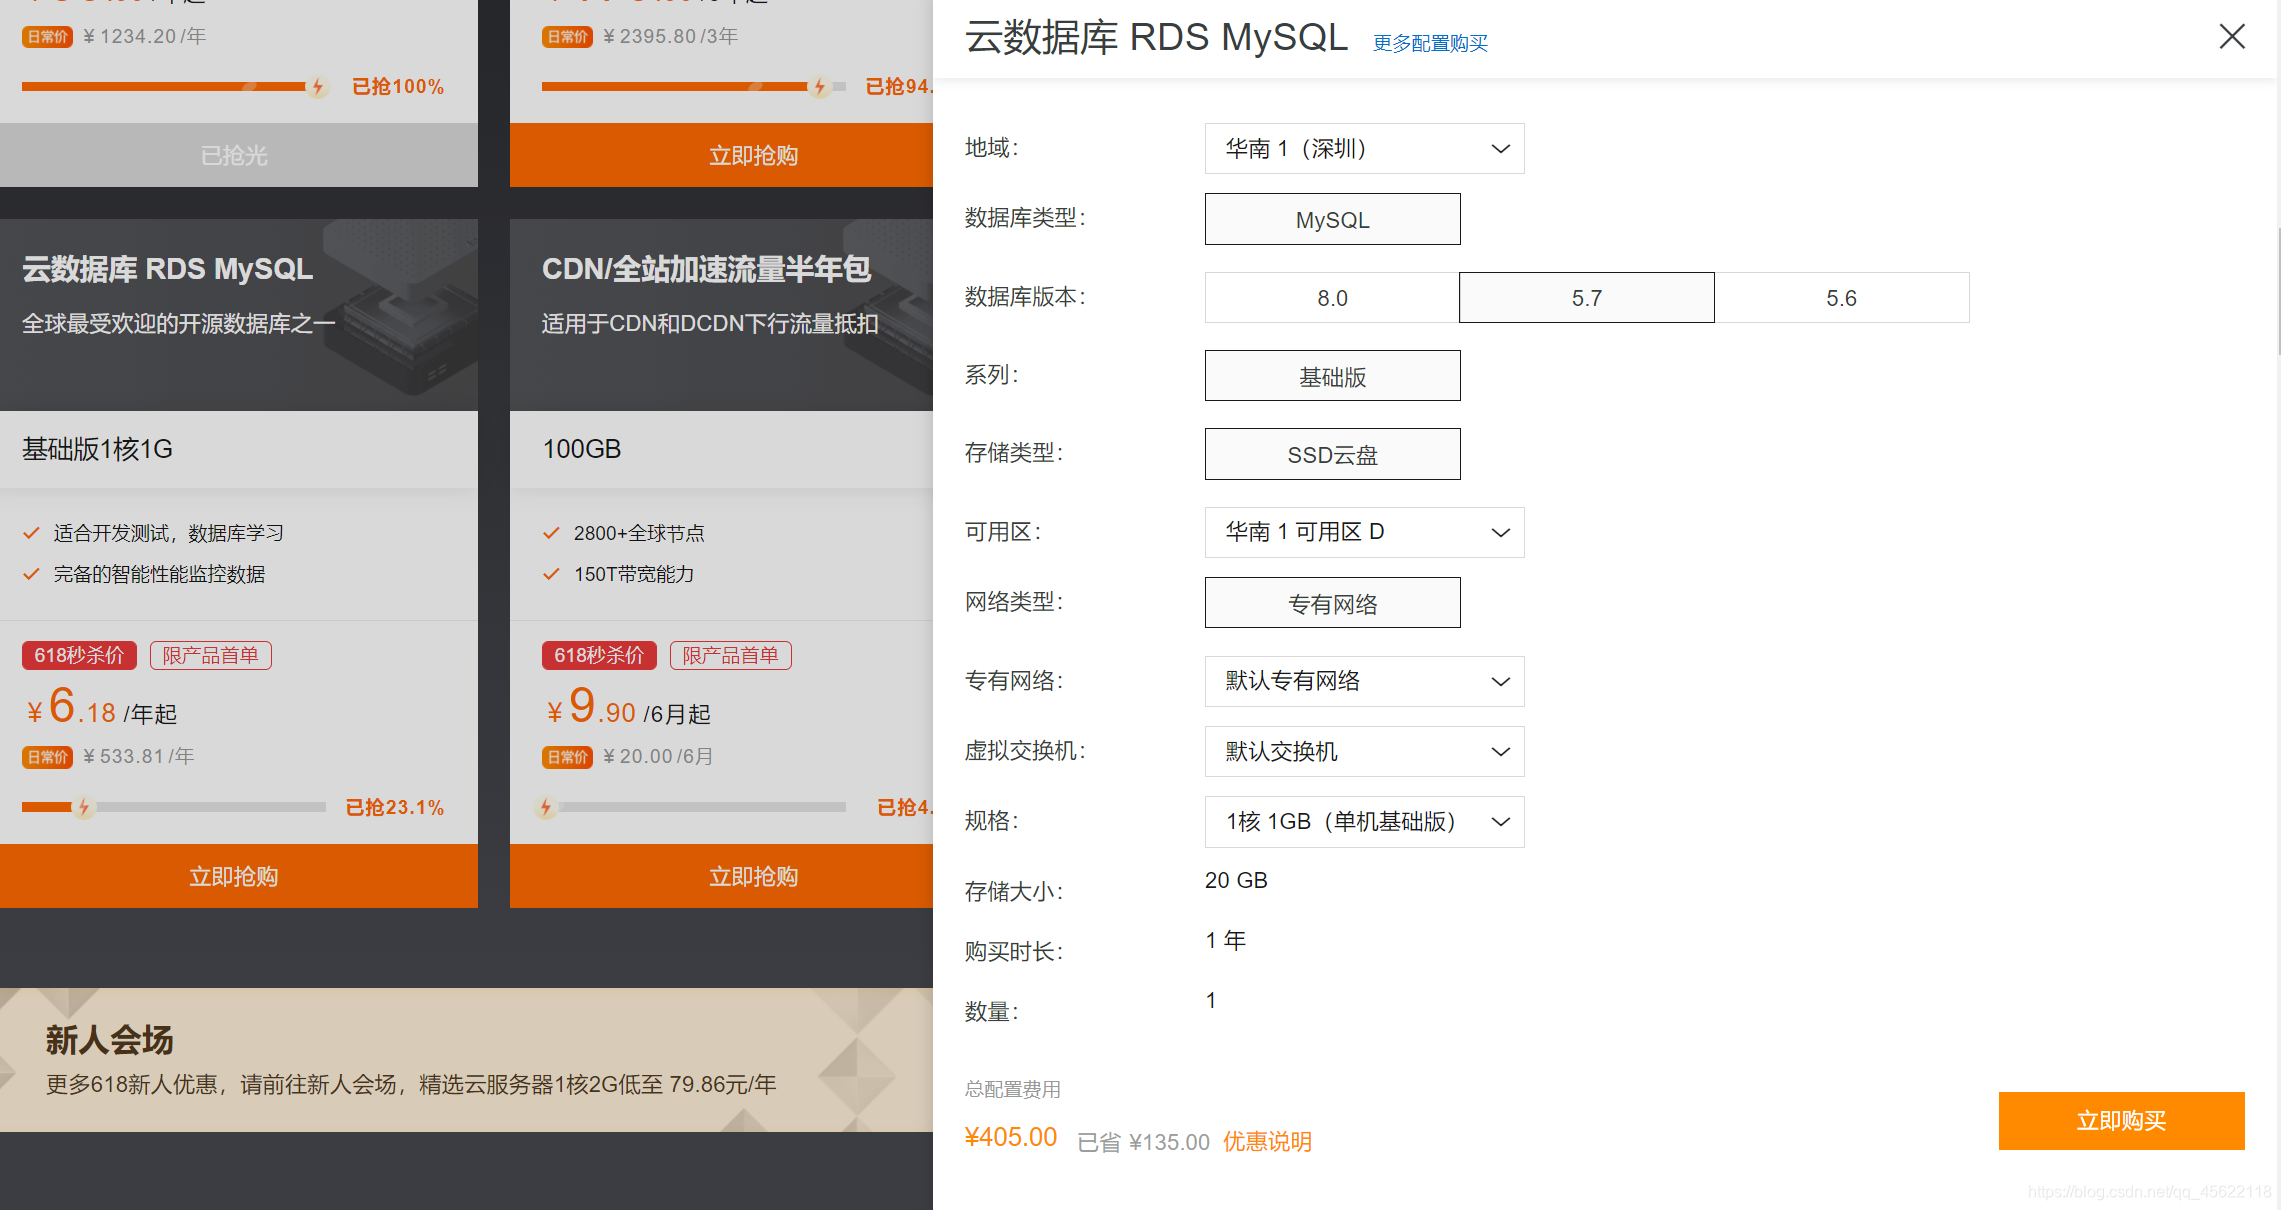Choose database version 8.0
2281x1210 pixels.
1332,297
